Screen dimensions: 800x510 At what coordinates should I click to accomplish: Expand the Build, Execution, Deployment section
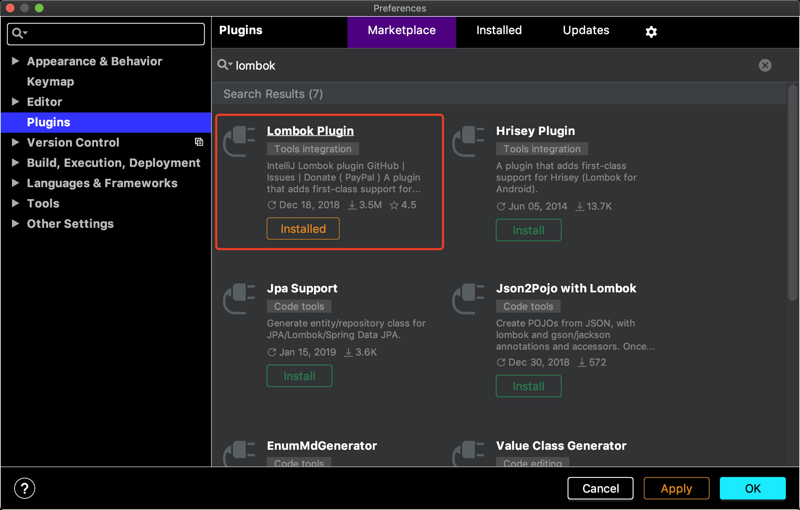click(x=15, y=163)
